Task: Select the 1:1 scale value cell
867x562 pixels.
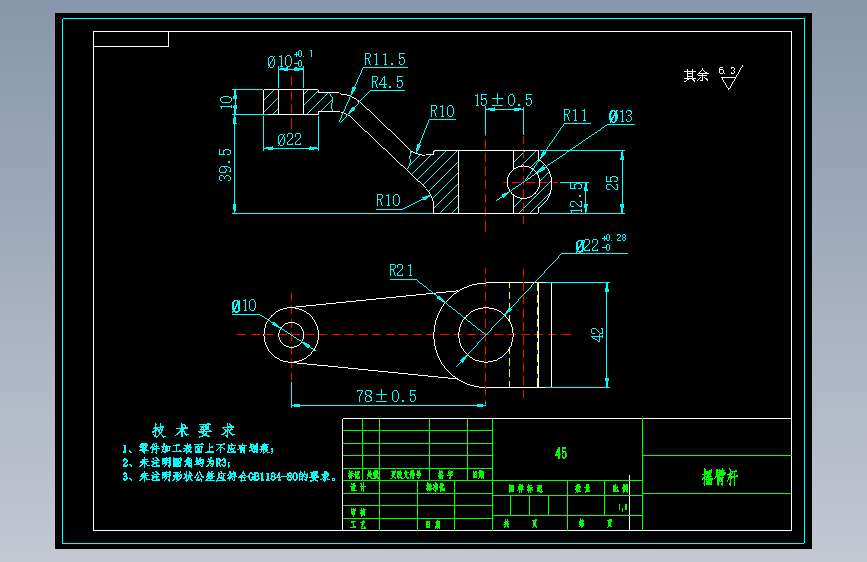Action: 622,506
